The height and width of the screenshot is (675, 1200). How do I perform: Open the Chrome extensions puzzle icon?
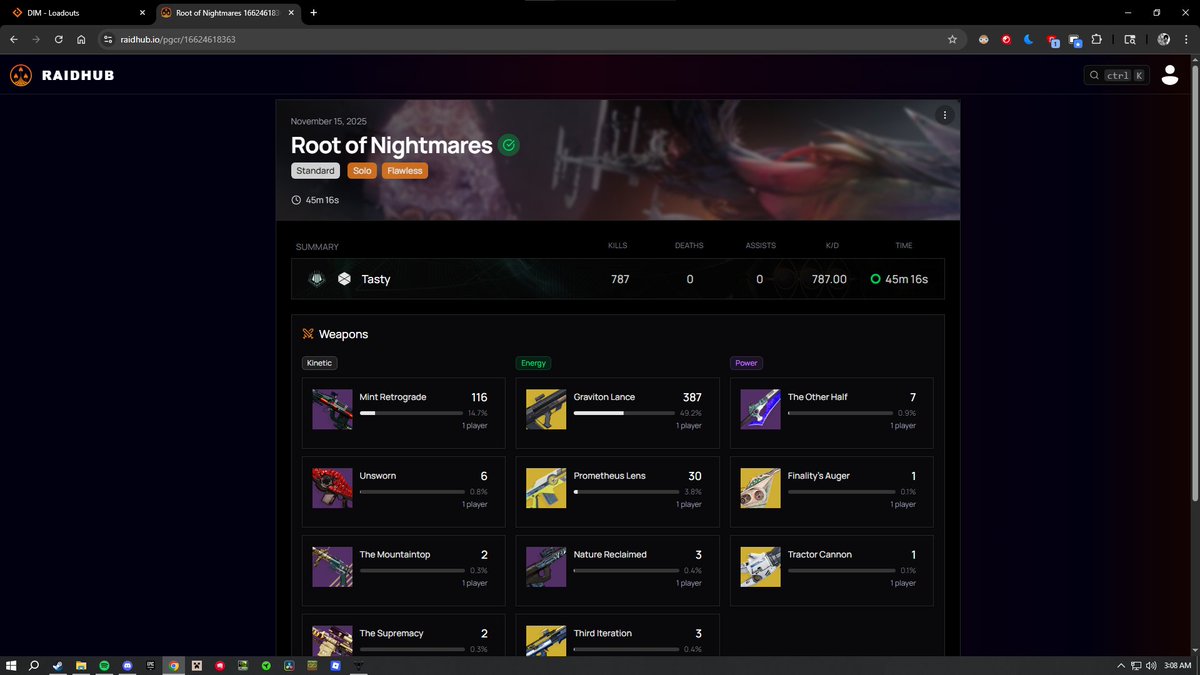click(x=1097, y=40)
